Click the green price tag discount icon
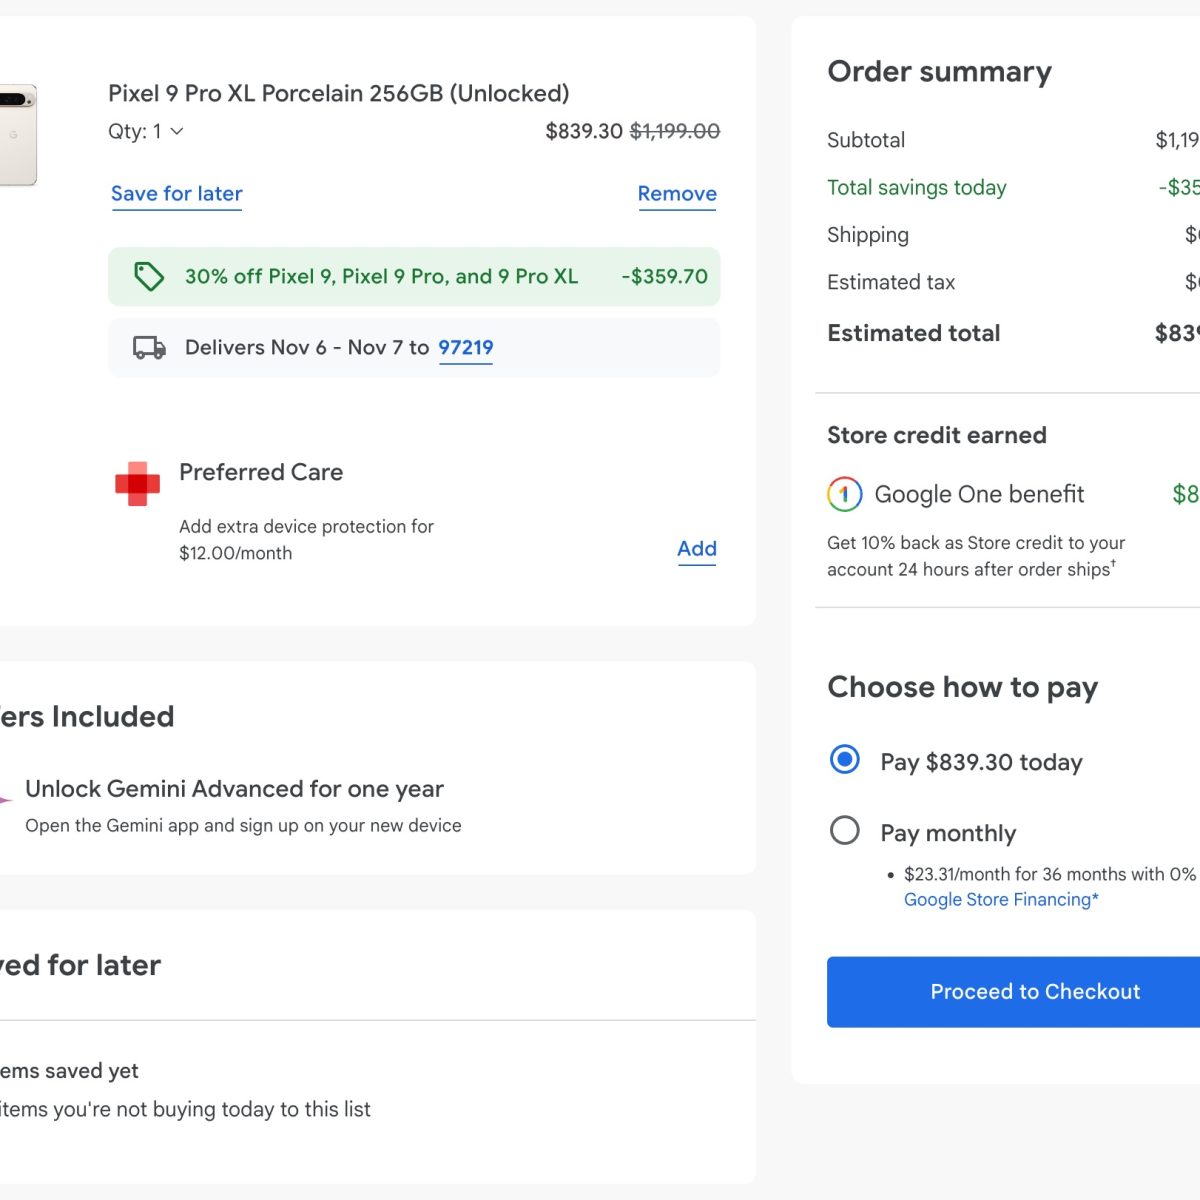 149,277
